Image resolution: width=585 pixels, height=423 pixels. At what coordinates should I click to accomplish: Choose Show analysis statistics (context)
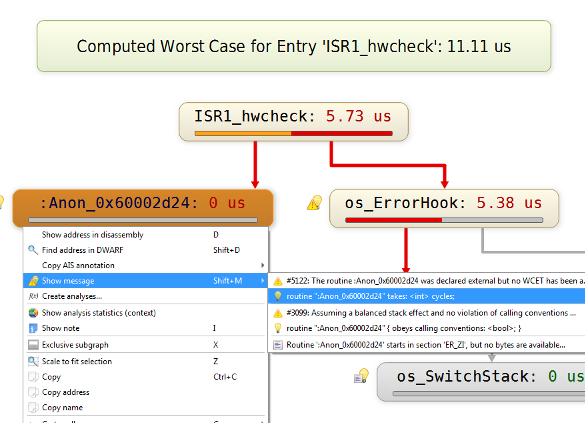(146, 313)
